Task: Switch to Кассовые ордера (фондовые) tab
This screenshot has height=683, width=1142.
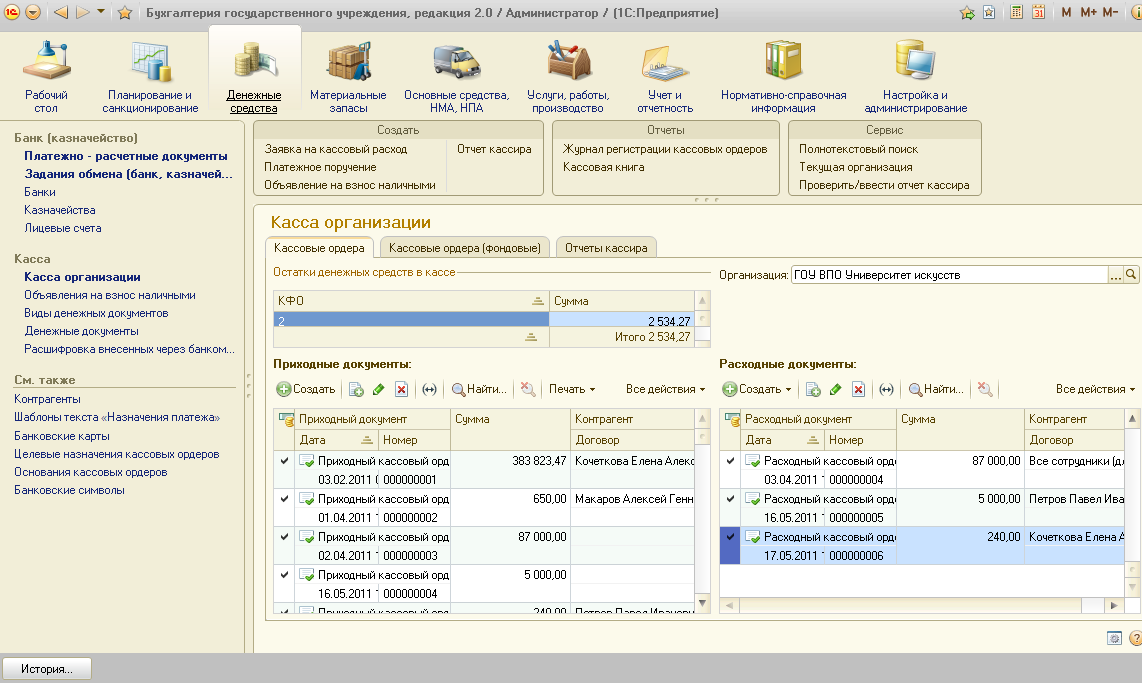Action: 464,248
